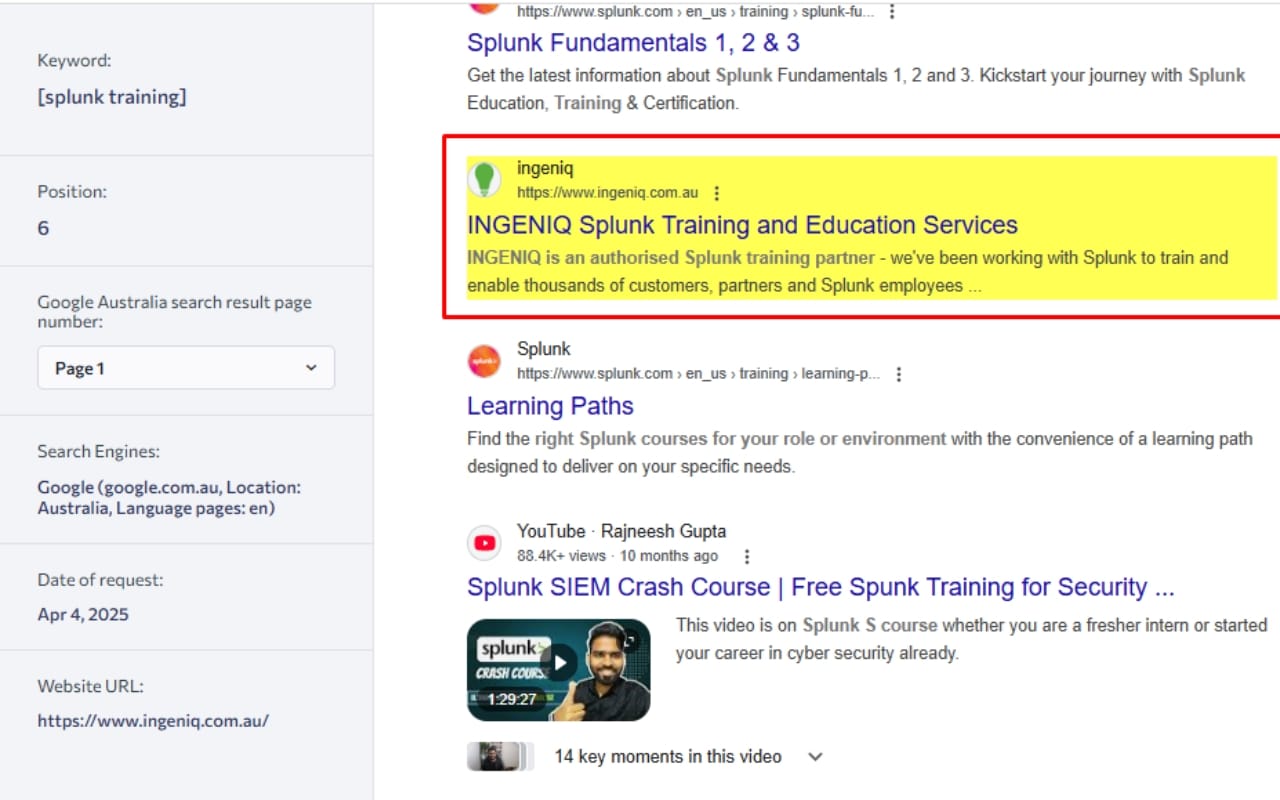Open the Splunk SIEM Crash Course result title

point(821,587)
